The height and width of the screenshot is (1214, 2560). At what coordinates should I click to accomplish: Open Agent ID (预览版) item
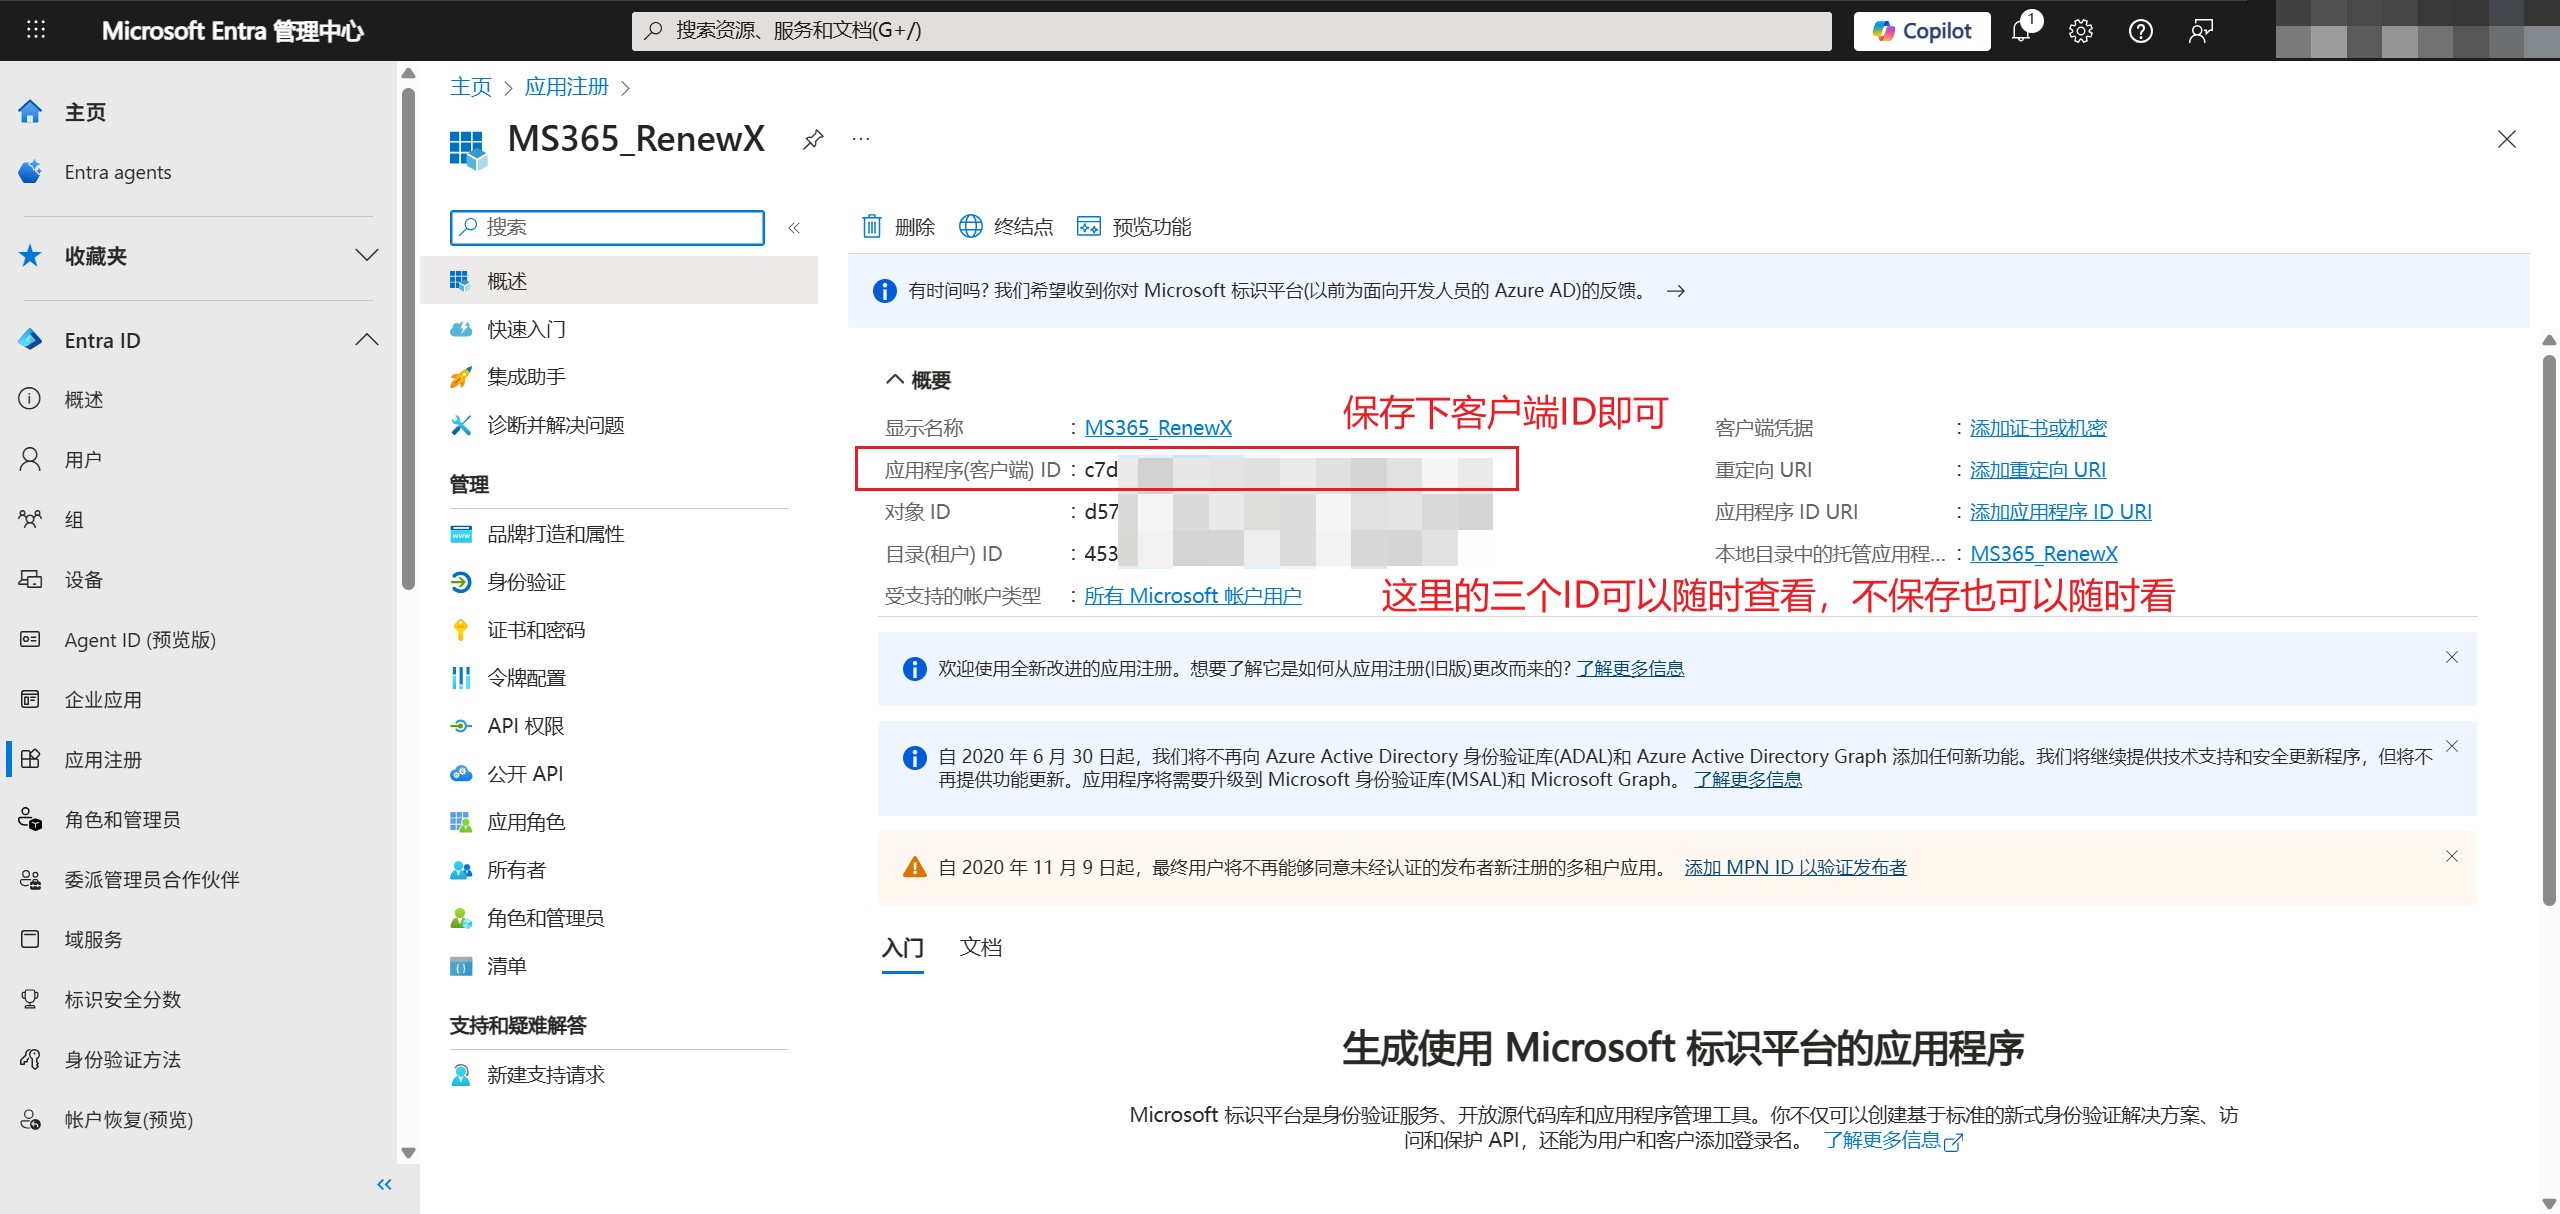coord(140,639)
